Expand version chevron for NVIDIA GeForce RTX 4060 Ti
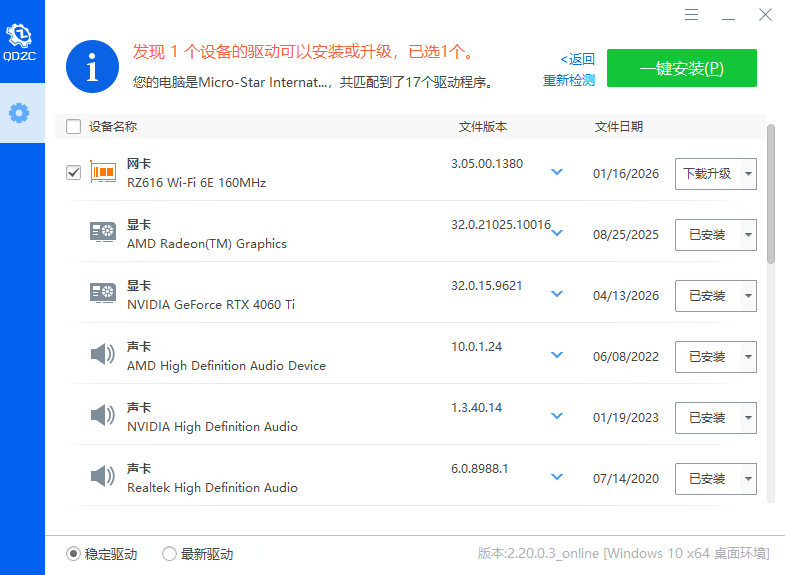Image resolution: width=785 pixels, height=575 pixels. pos(557,294)
